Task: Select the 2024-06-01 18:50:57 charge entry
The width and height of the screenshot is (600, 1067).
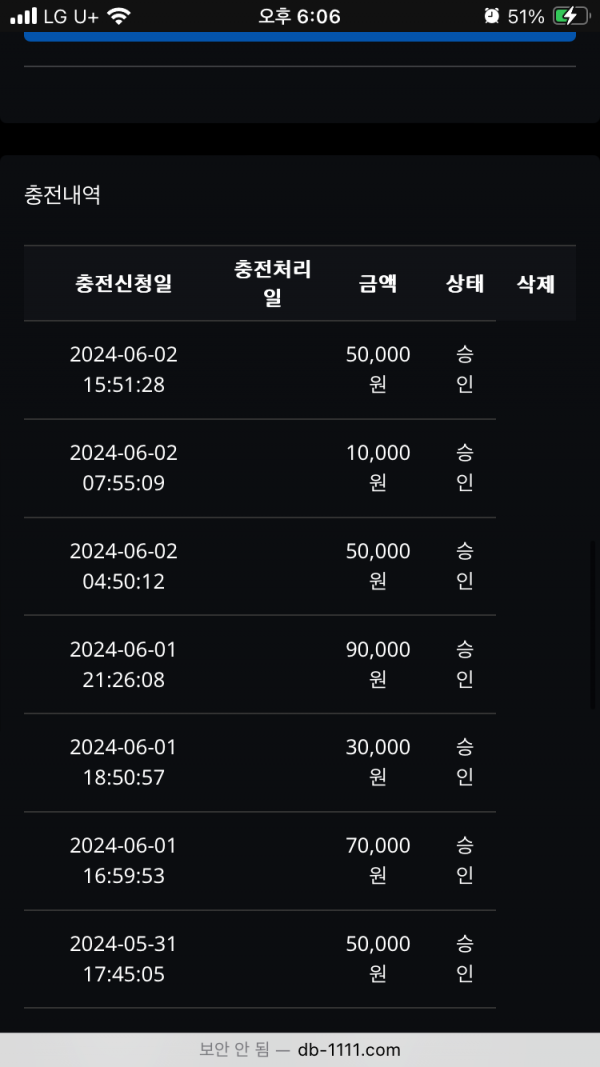Action: click(124, 762)
